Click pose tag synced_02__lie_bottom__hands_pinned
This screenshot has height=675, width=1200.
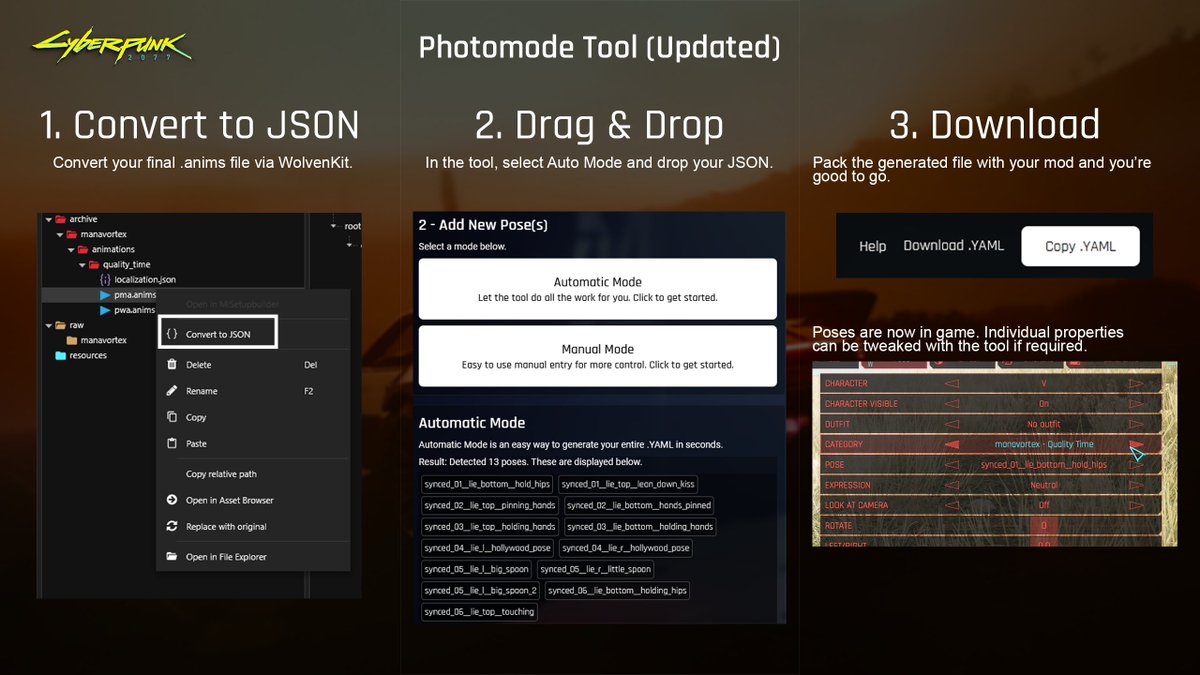tap(639, 505)
